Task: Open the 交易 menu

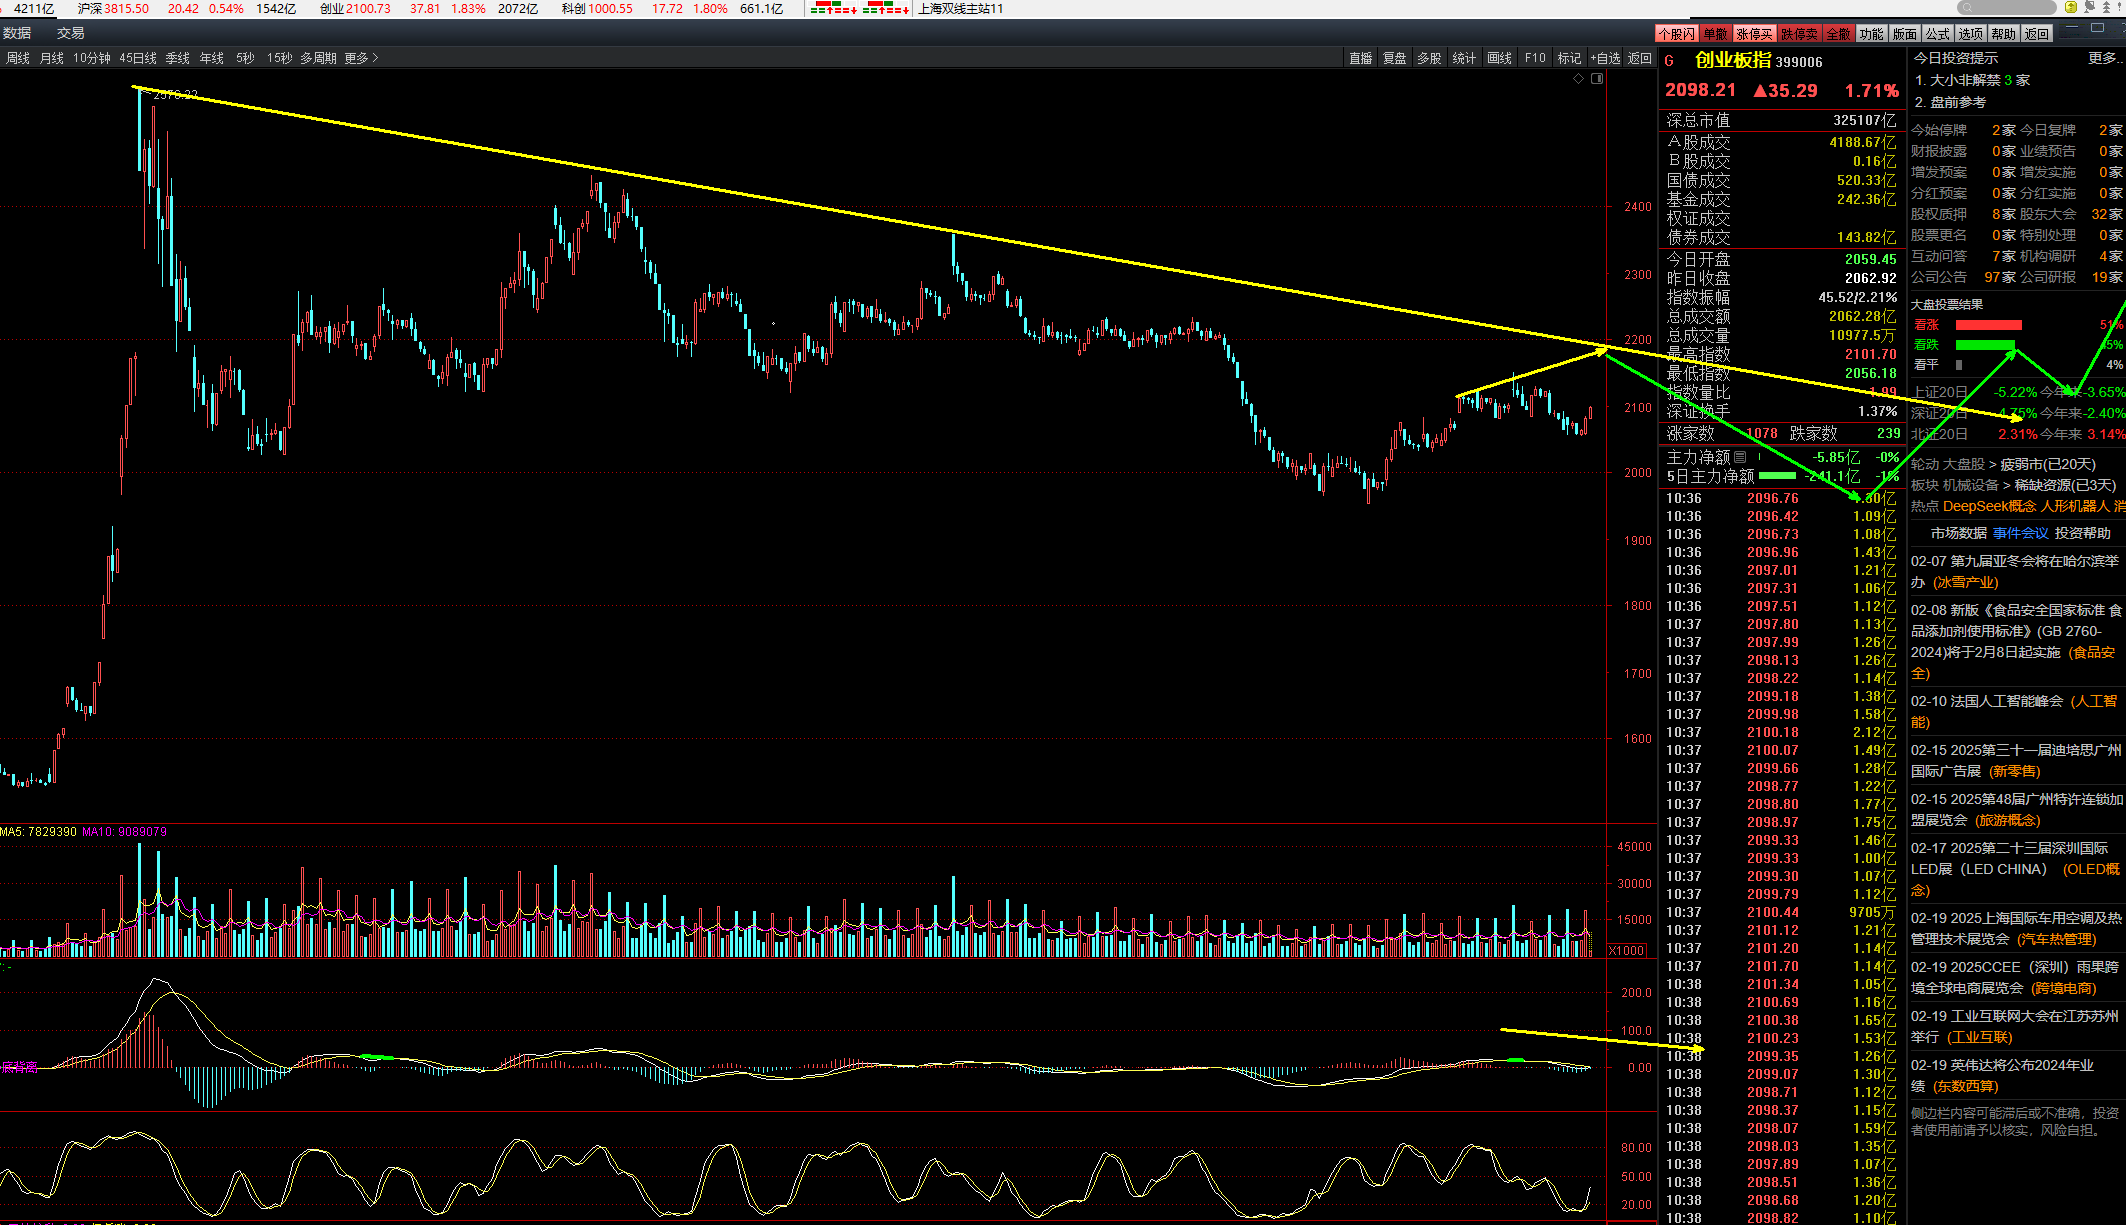Action: pos(70,33)
